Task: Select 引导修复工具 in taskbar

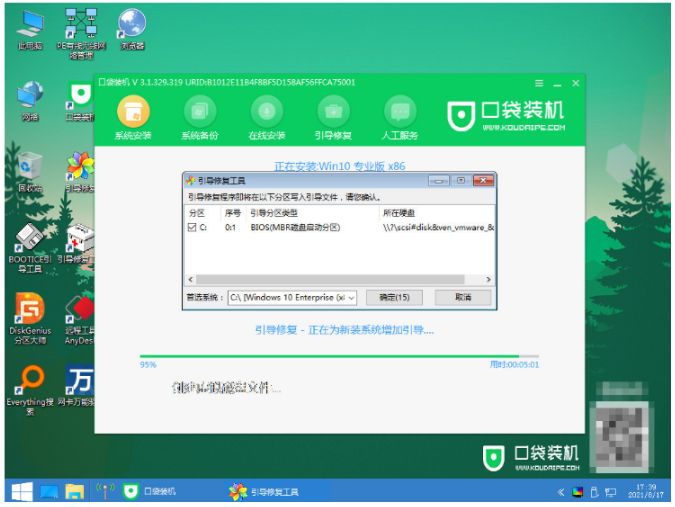Action: [264, 491]
